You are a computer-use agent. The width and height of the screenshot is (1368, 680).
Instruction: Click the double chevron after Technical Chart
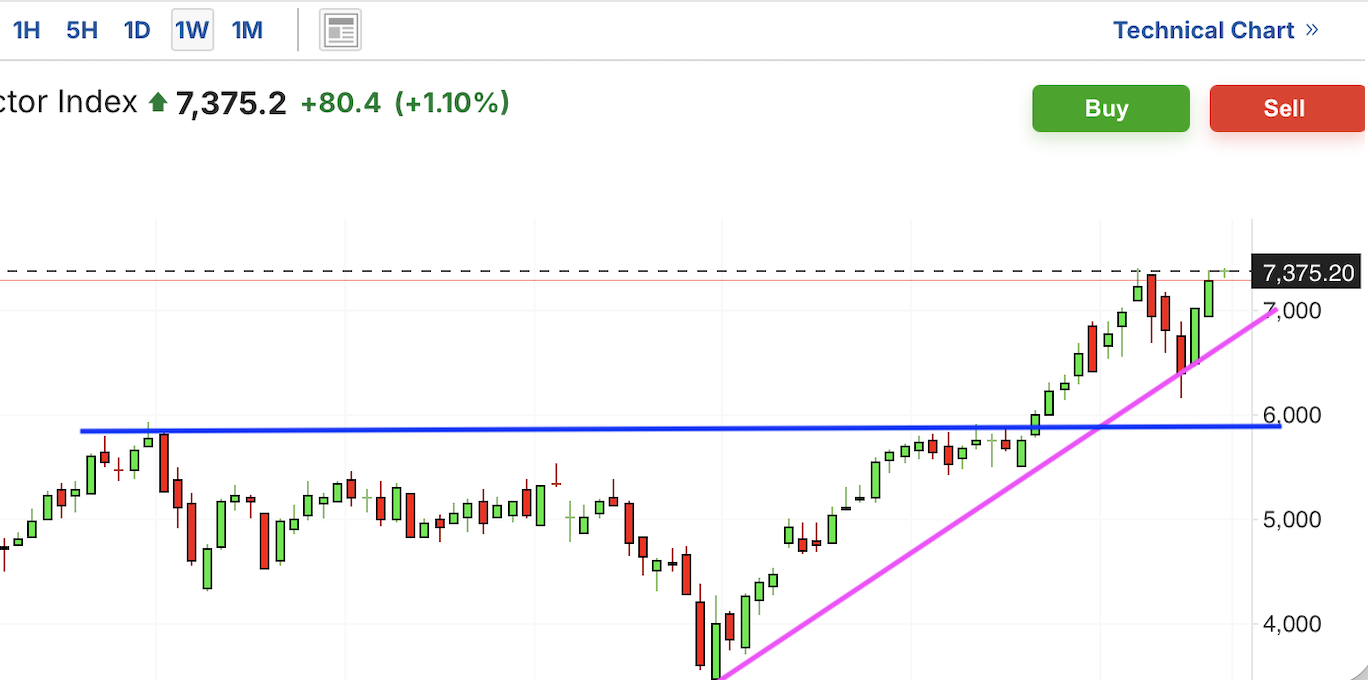[1312, 31]
